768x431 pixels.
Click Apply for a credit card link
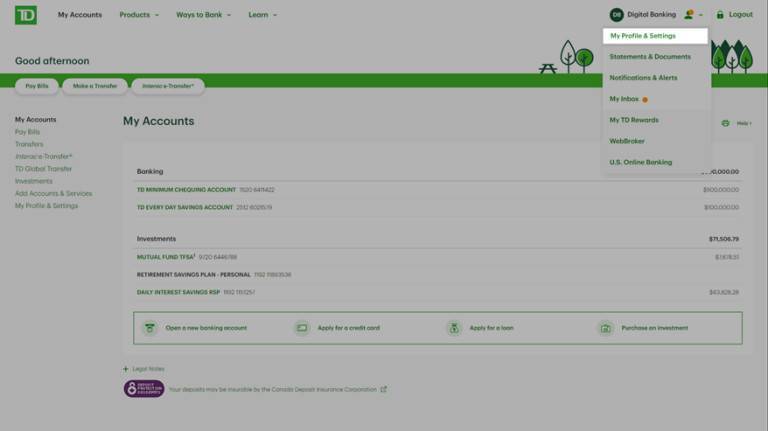tap(349, 328)
